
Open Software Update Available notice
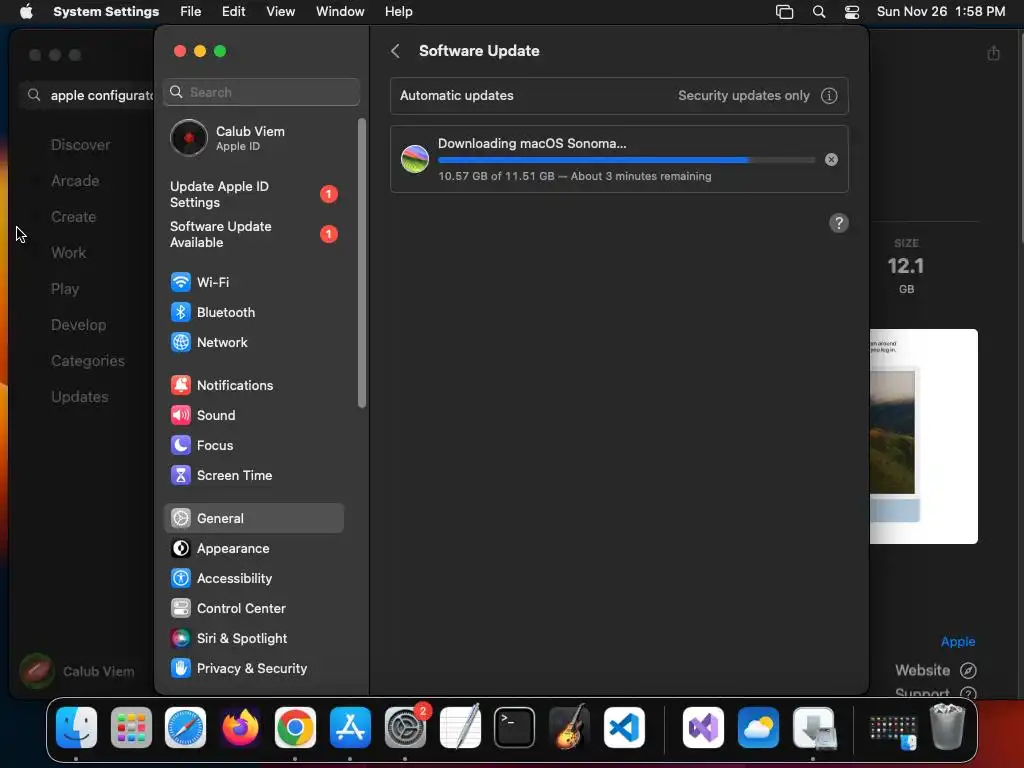pos(253,234)
